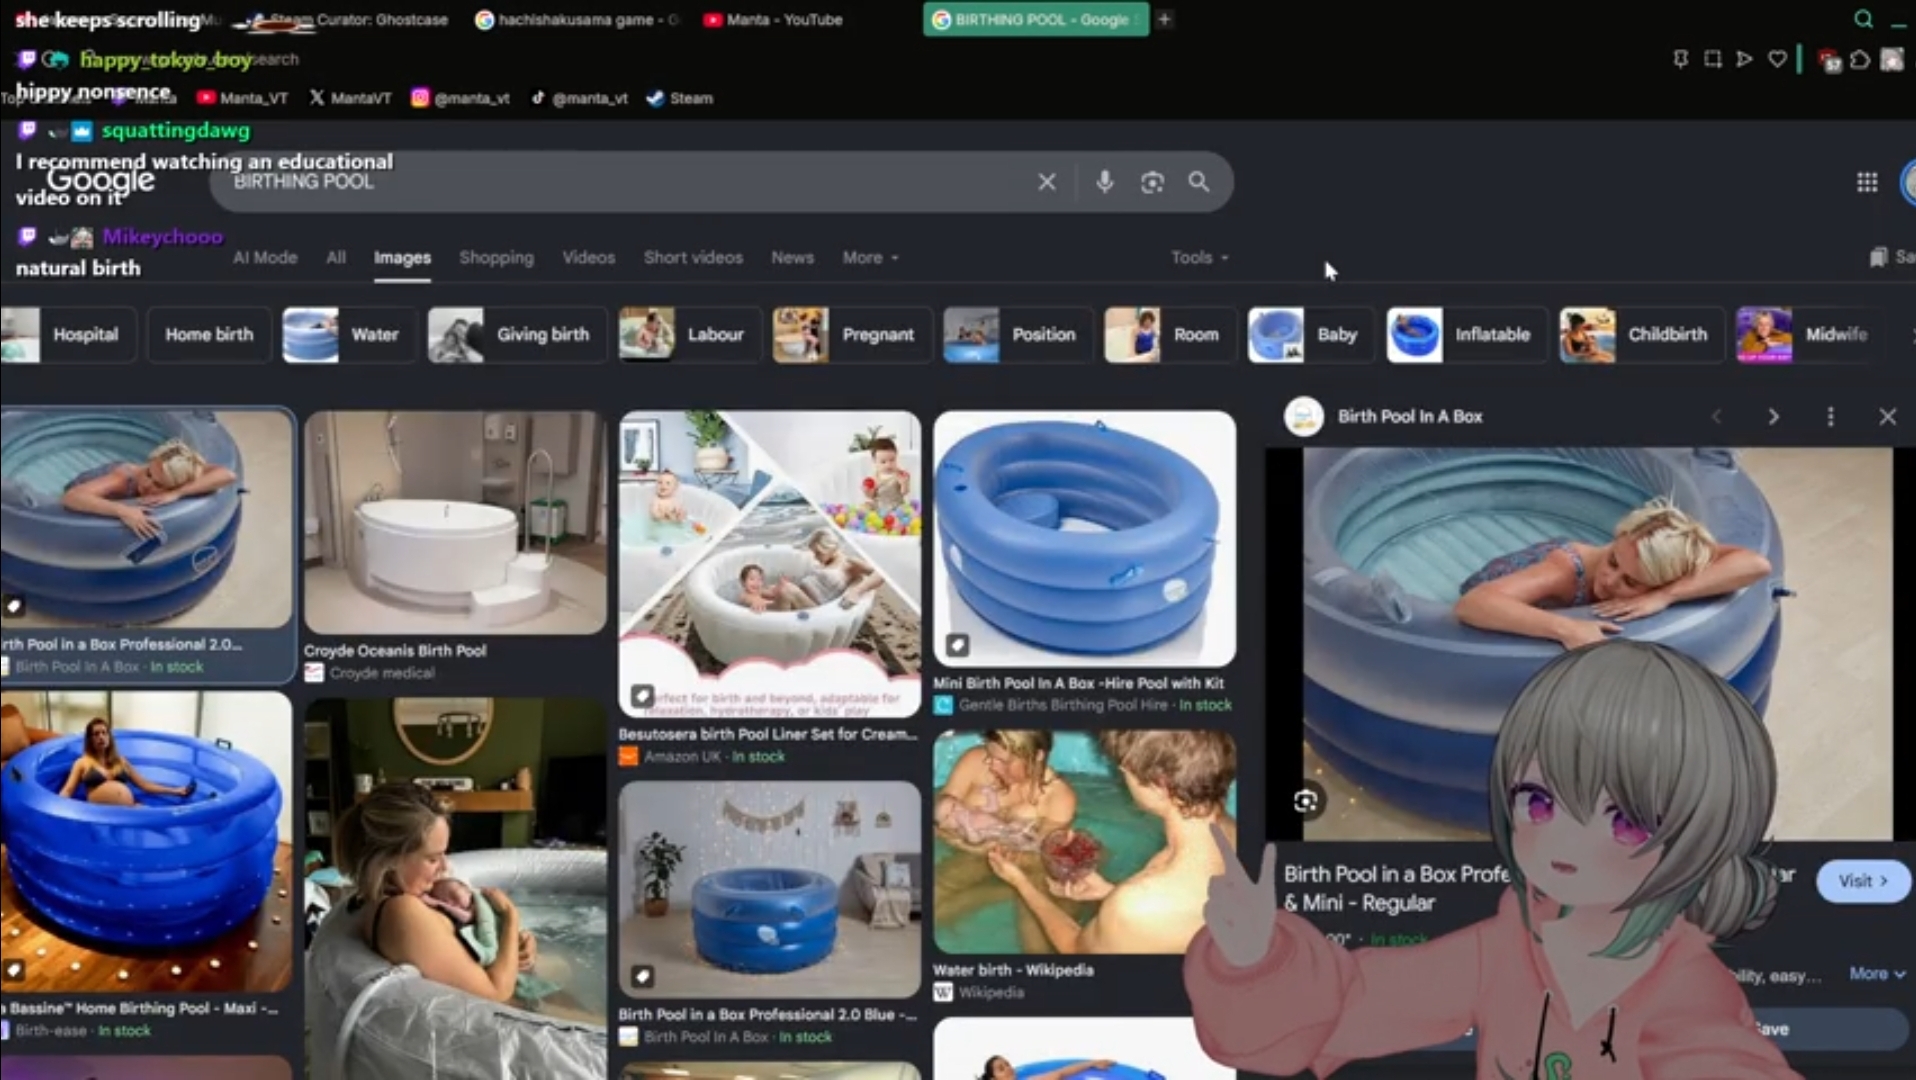This screenshot has width=1916, height=1080.
Task: Open search by image camera icon
Action: tap(1152, 182)
